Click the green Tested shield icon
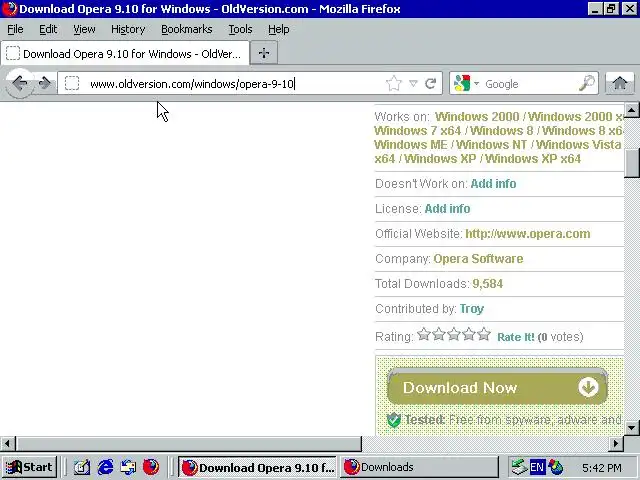This screenshot has height=480, width=640. 394,420
